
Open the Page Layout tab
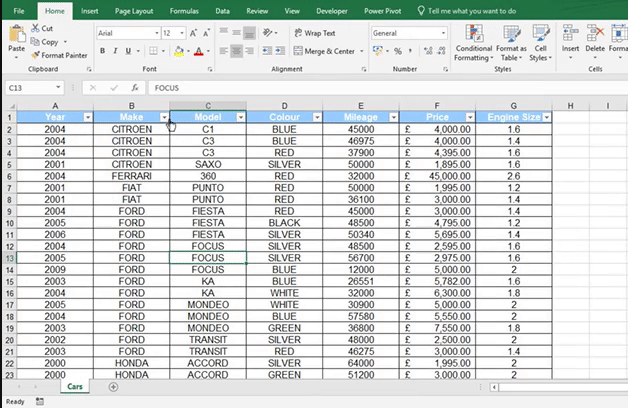[134, 10]
